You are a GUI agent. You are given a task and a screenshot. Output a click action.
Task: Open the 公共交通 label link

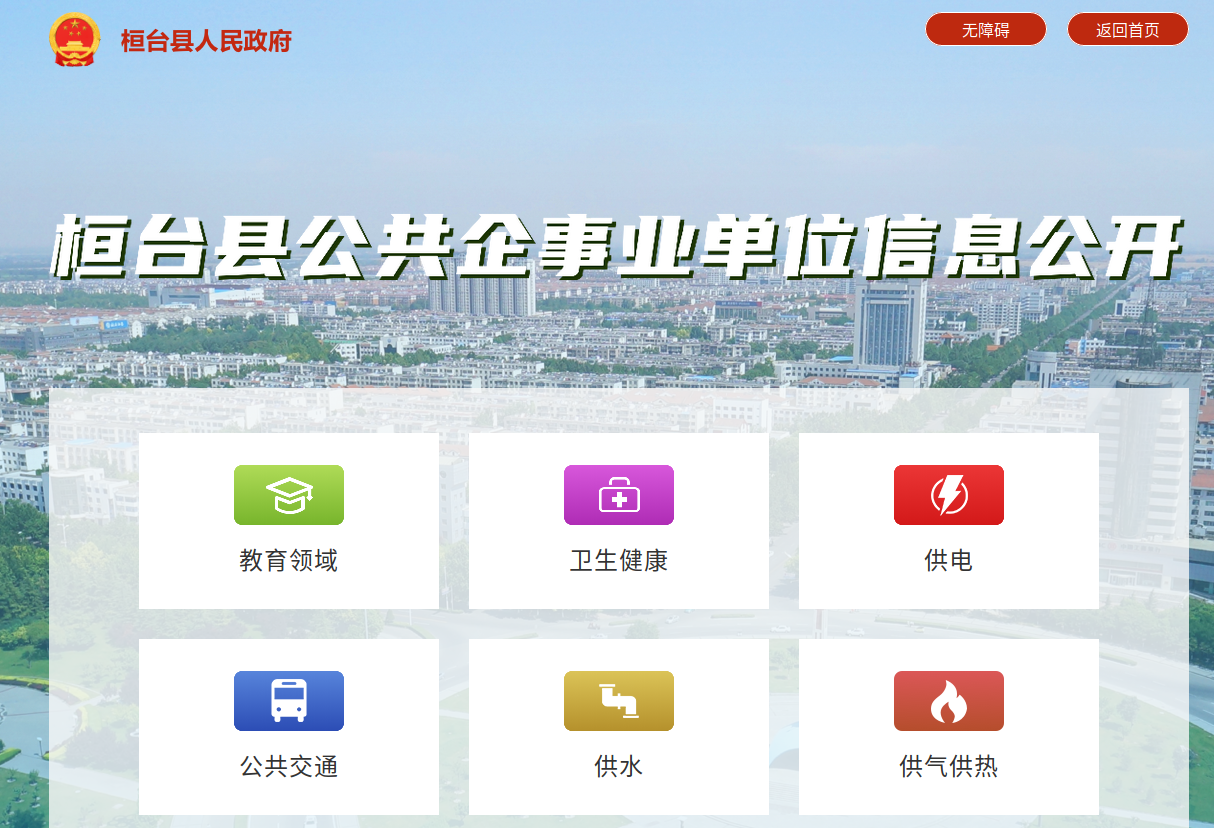(289, 767)
